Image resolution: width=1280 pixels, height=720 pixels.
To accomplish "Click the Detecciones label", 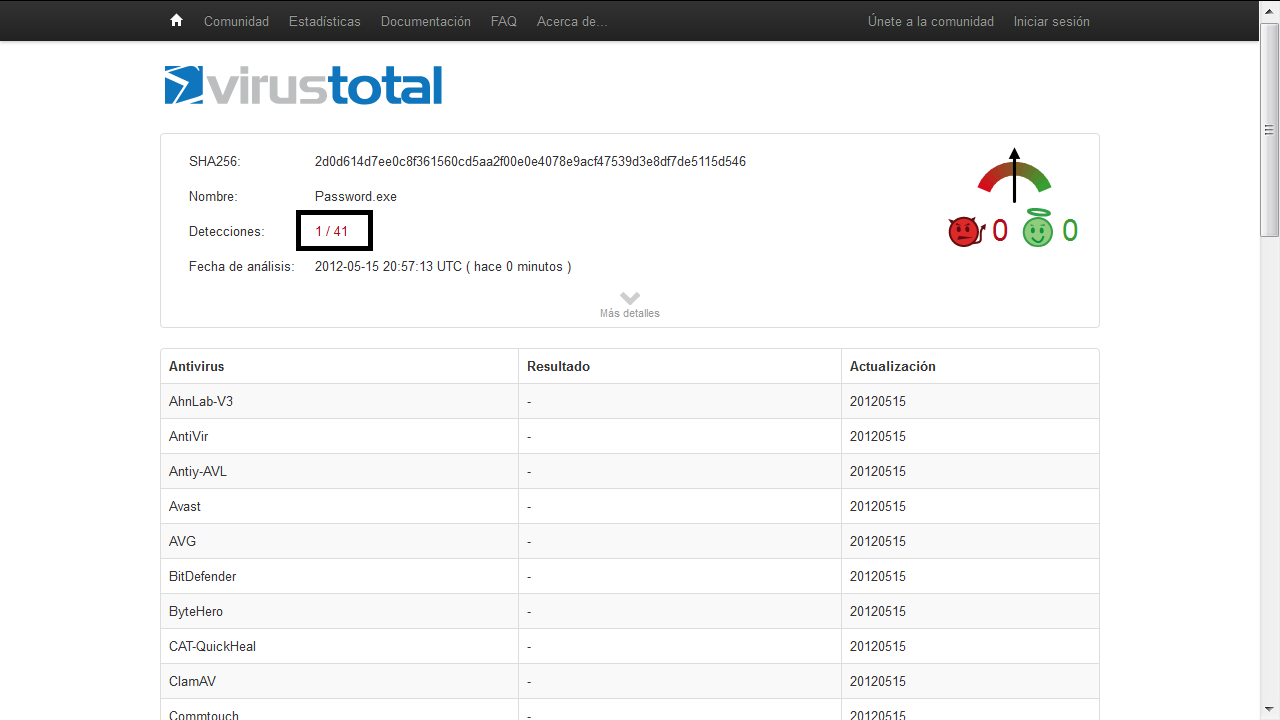I will click(x=227, y=231).
